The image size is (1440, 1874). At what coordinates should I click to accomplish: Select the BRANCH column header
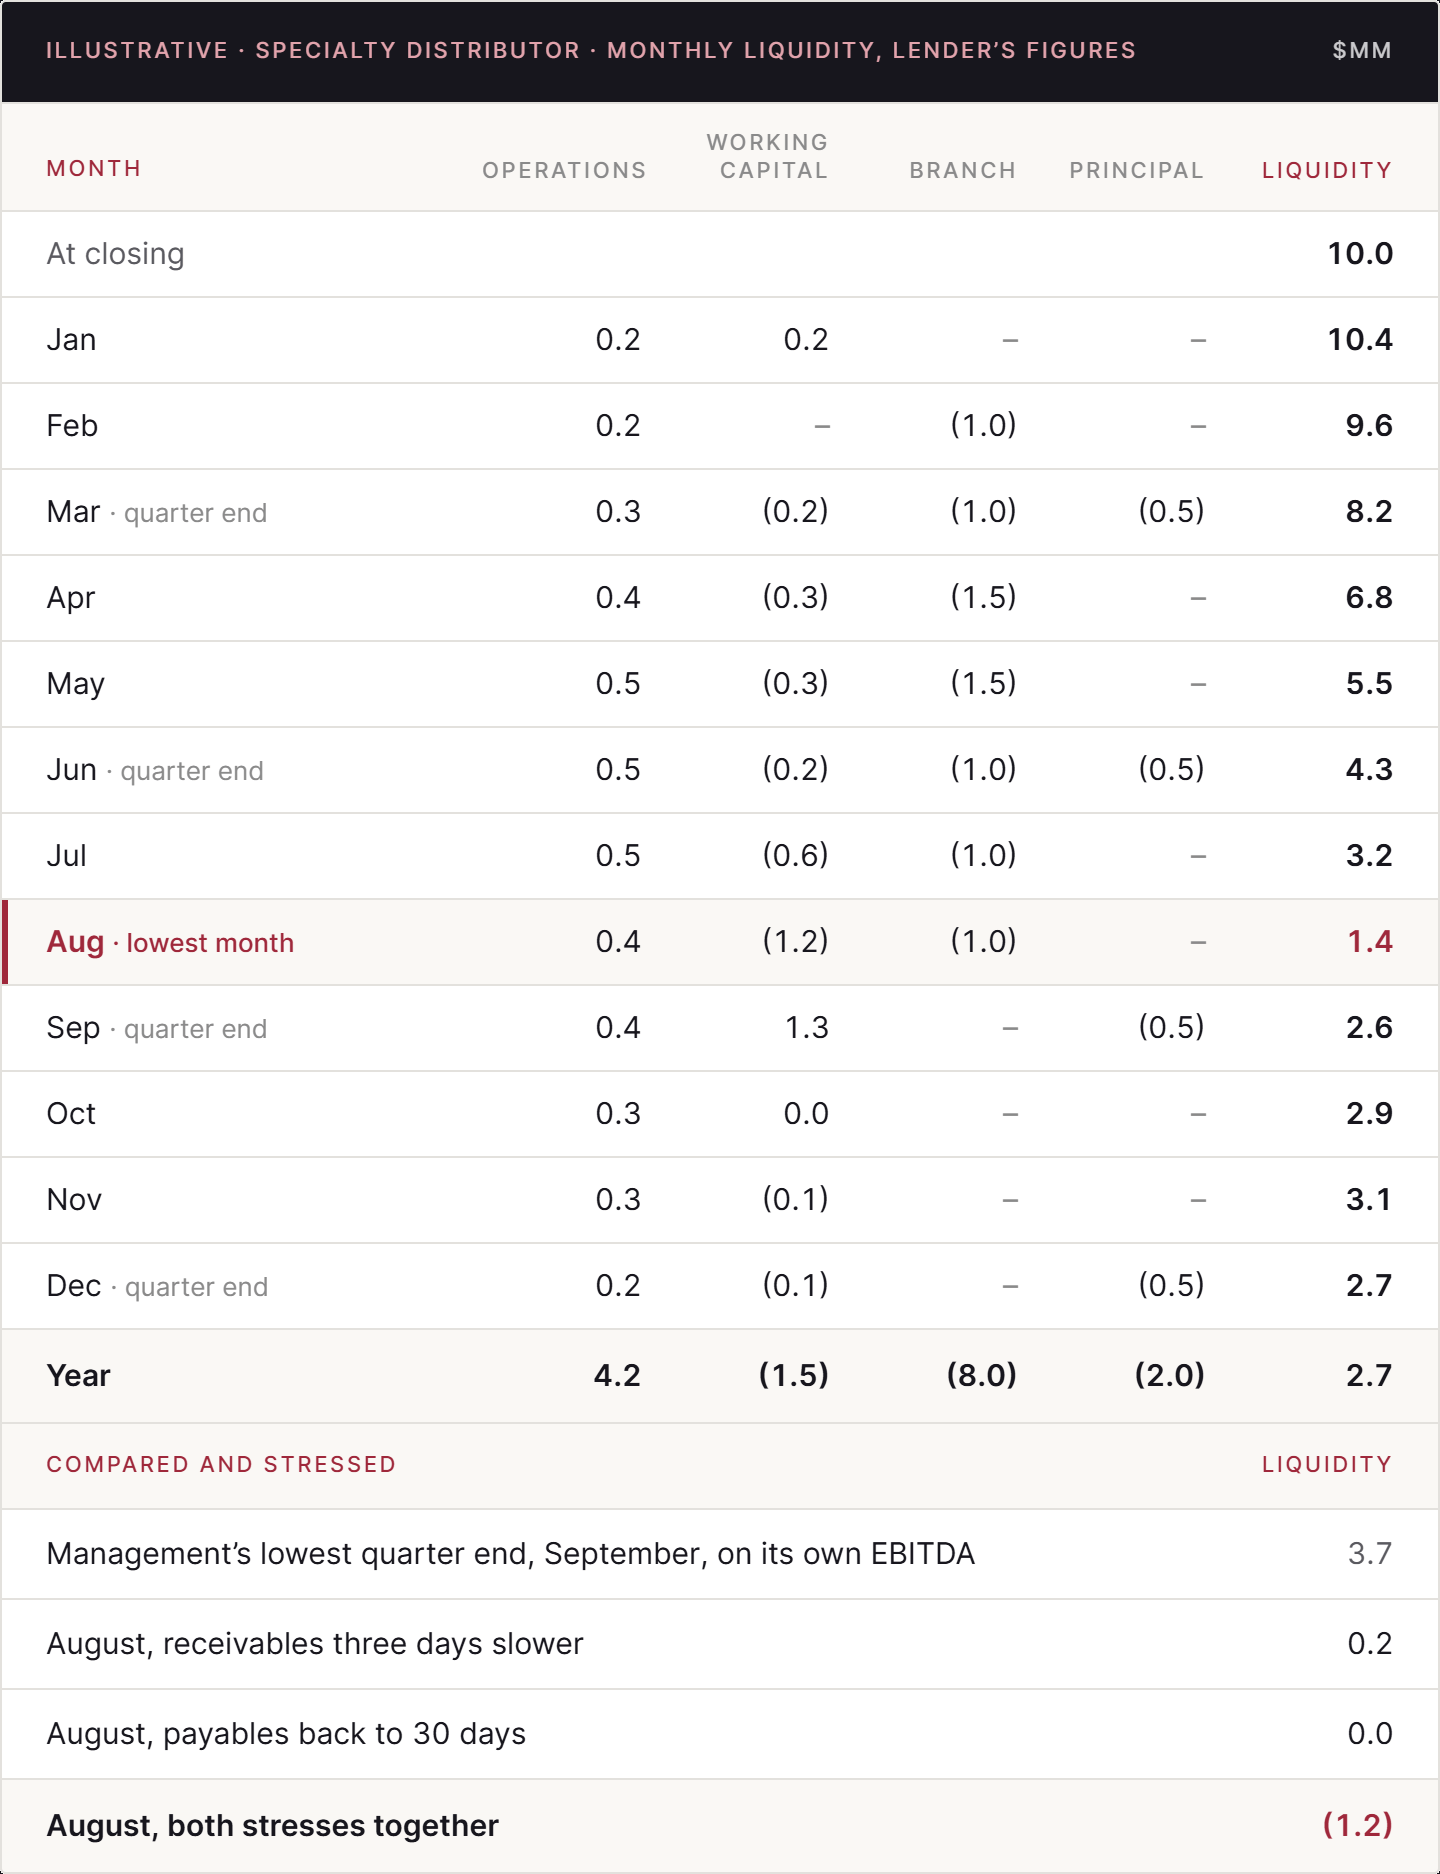pyautogui.click(x=962, y=170)
